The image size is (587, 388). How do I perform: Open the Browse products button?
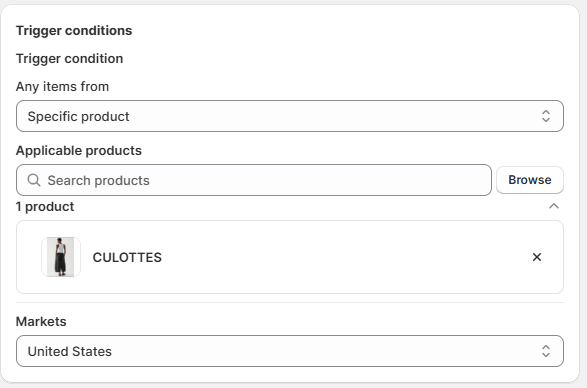coord(530,180)
